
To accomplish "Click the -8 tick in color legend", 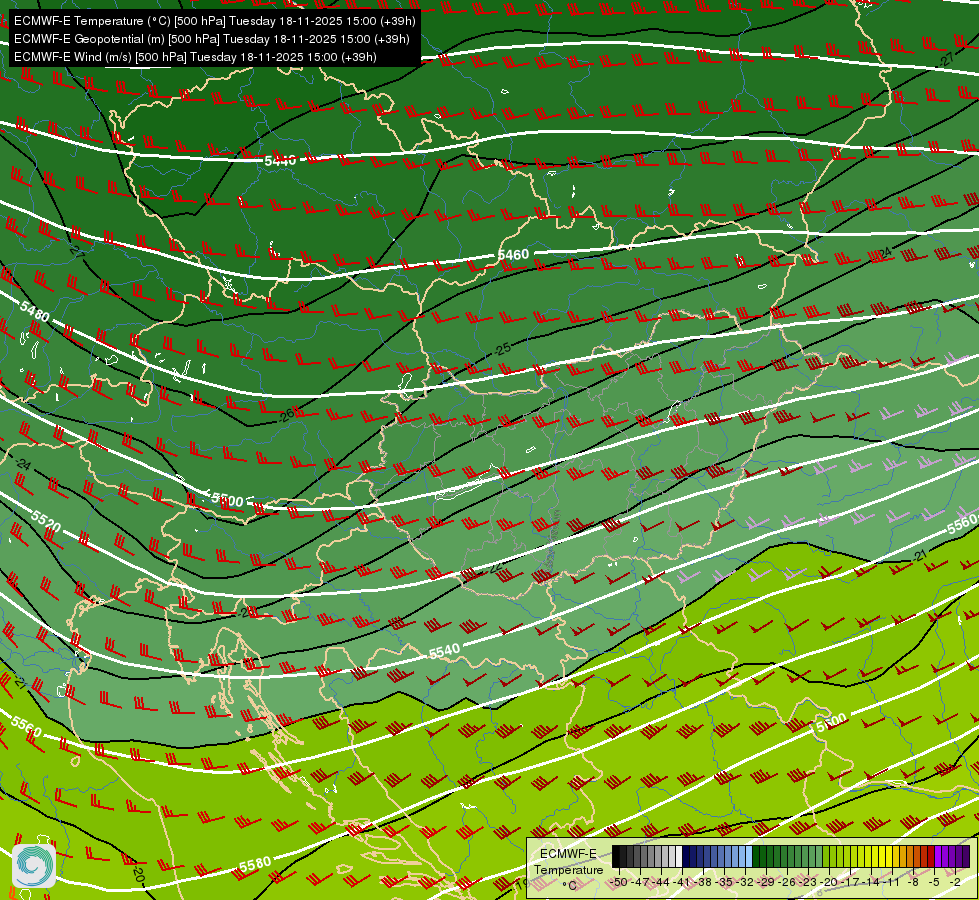I will (x=913, y=882).
